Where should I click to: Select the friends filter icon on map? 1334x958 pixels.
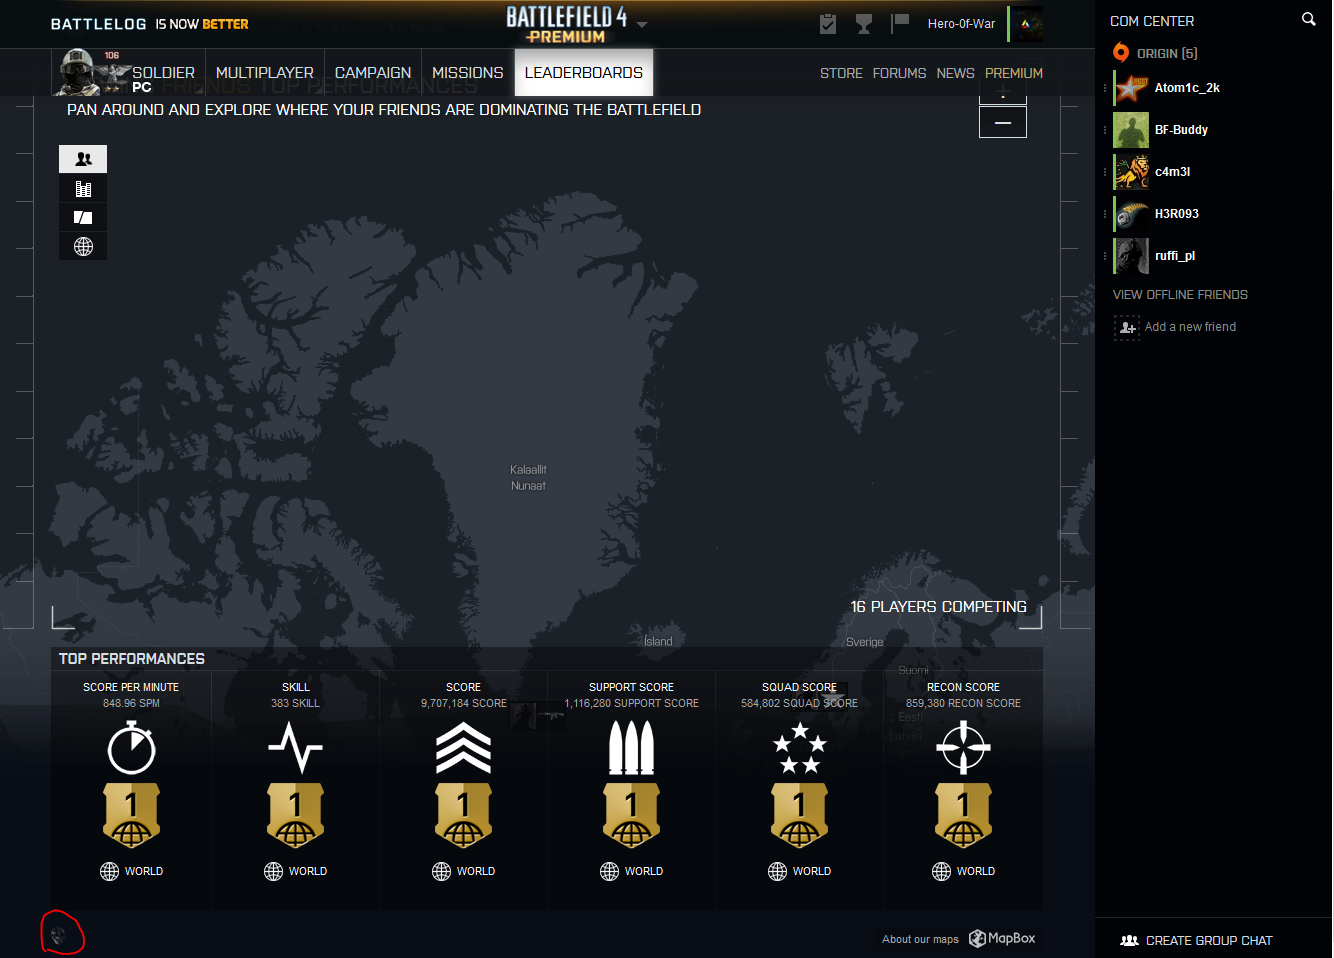tap(83, 159)
